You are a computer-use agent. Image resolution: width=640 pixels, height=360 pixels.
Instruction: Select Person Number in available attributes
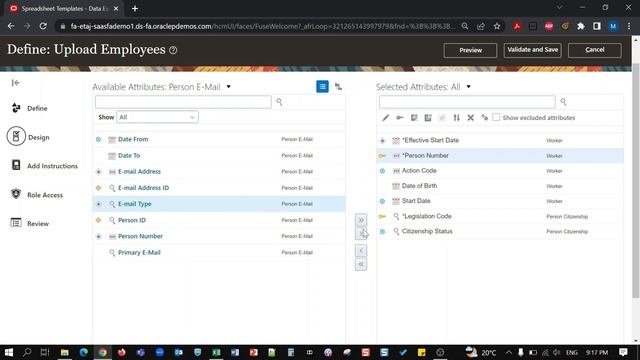(219, 236)
